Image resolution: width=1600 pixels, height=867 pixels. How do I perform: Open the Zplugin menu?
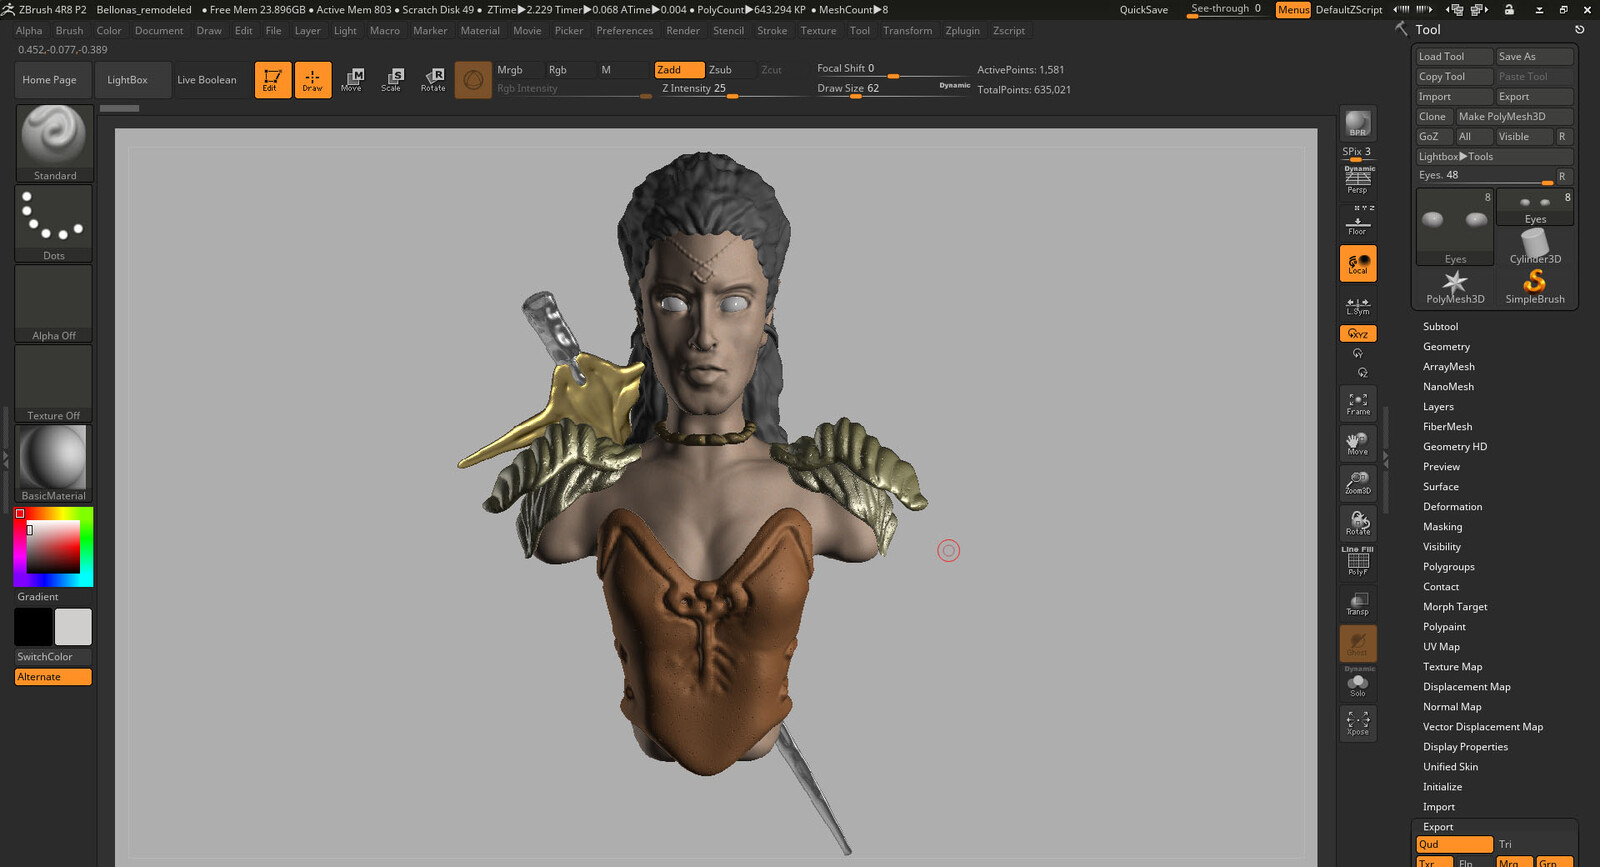coord(962,31)
